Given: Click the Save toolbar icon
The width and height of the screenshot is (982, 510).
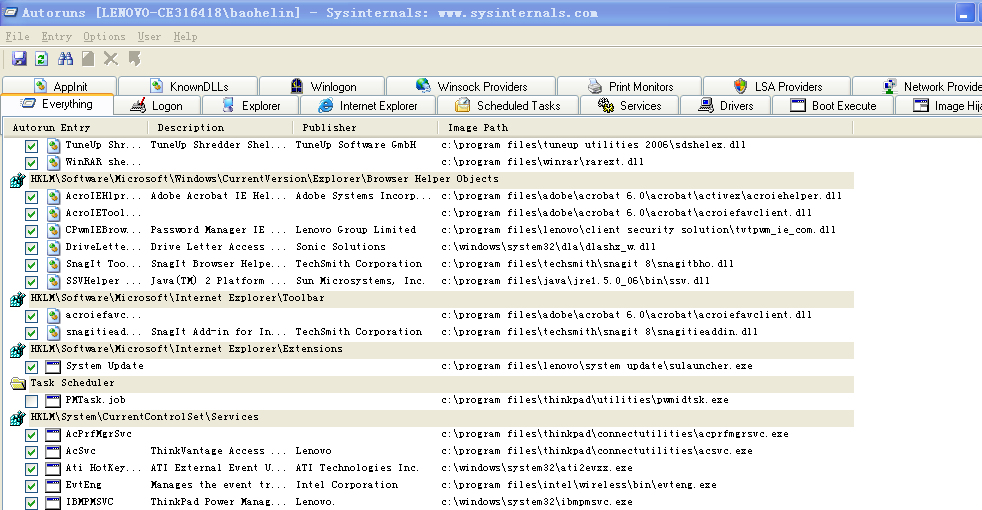Looking at the screenshot, I should pos(19,59).
